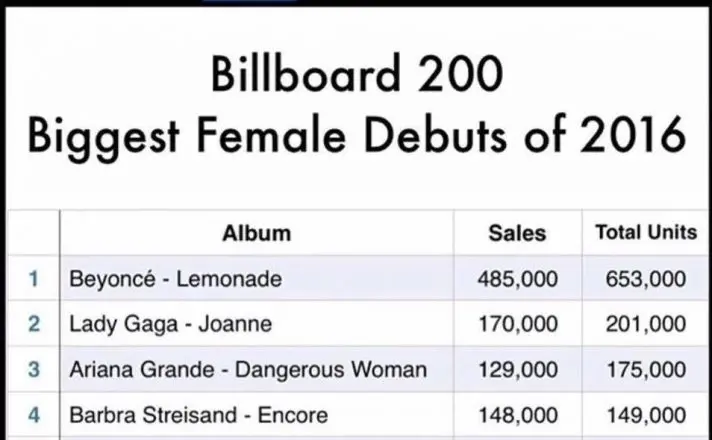Click Joanne's sales value 170,000
This screenshot has width=712, height=440.
point(518,324)
